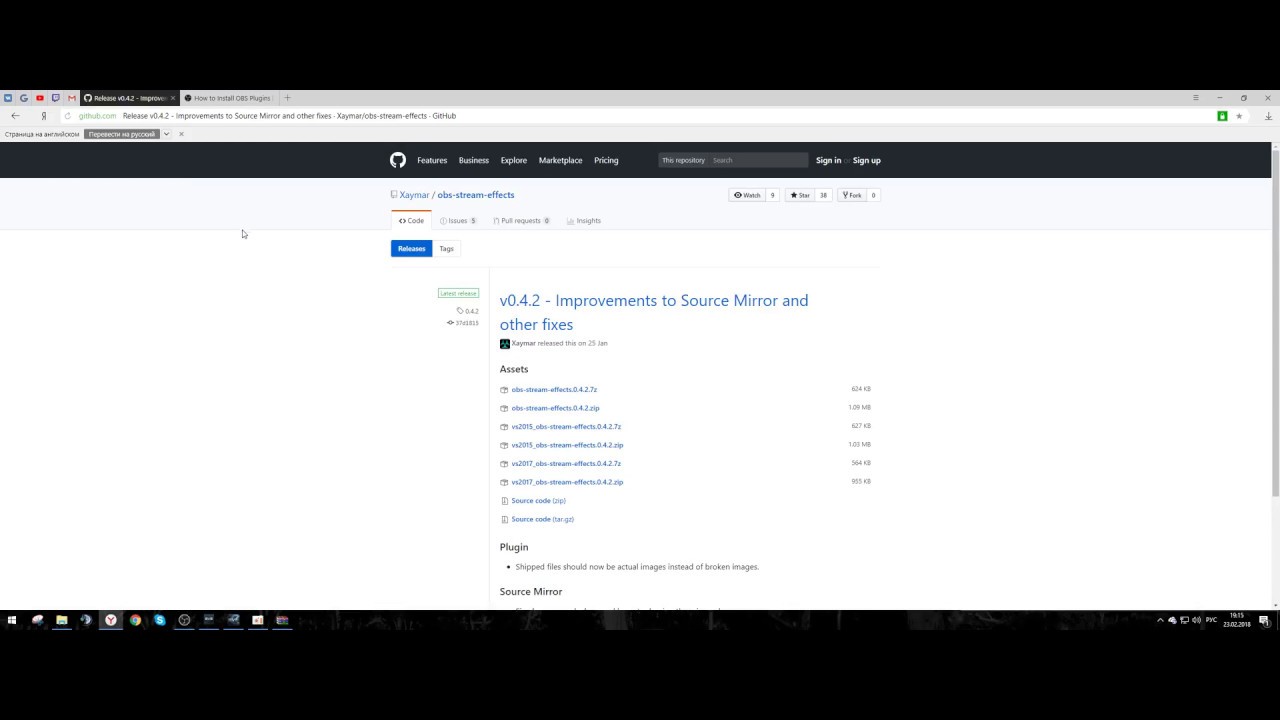
Task: Switch to the Issues tab
Action: click(458, 221)
